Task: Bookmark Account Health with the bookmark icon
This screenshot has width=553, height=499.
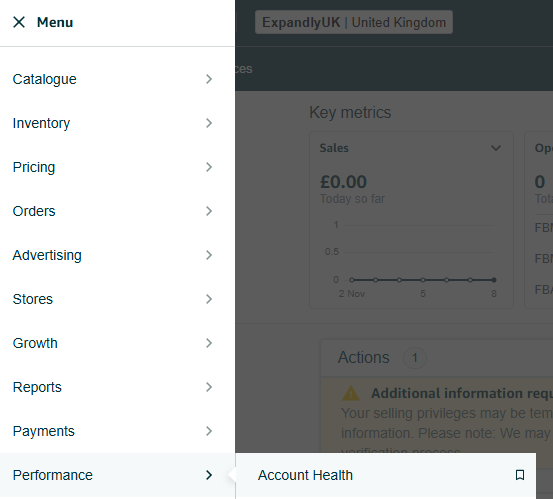Action: click(519, 475)
